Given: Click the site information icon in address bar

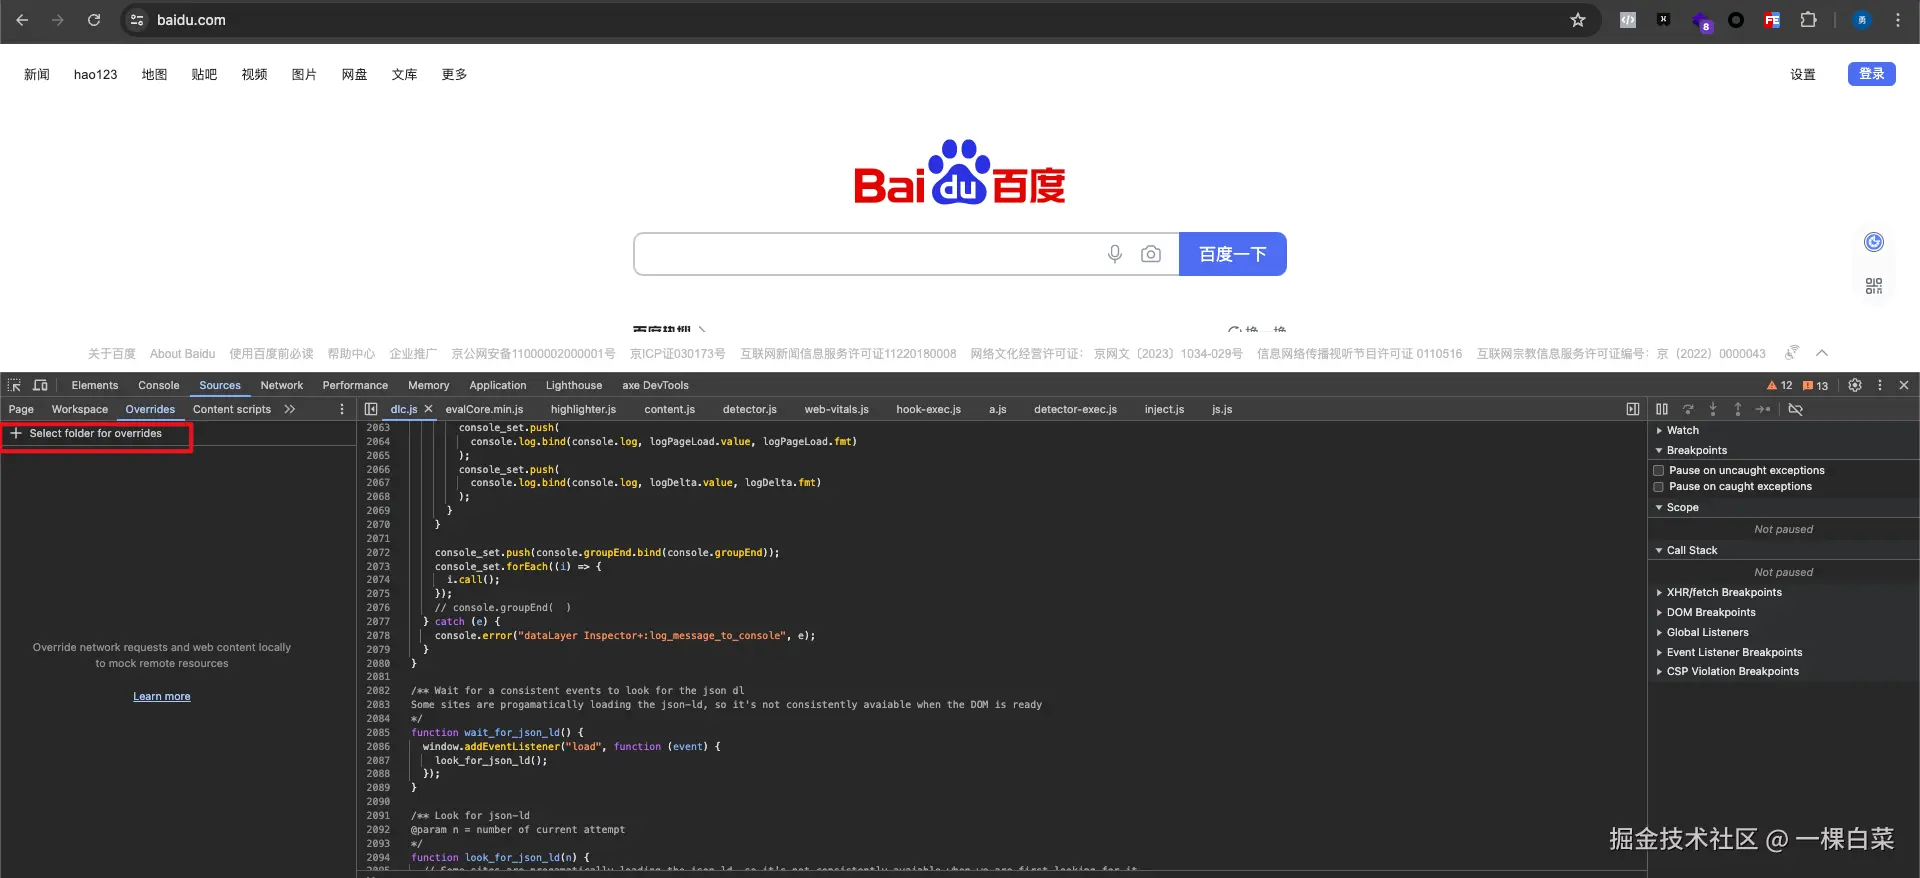Looking at the screenshot, I should coord(138,20).
